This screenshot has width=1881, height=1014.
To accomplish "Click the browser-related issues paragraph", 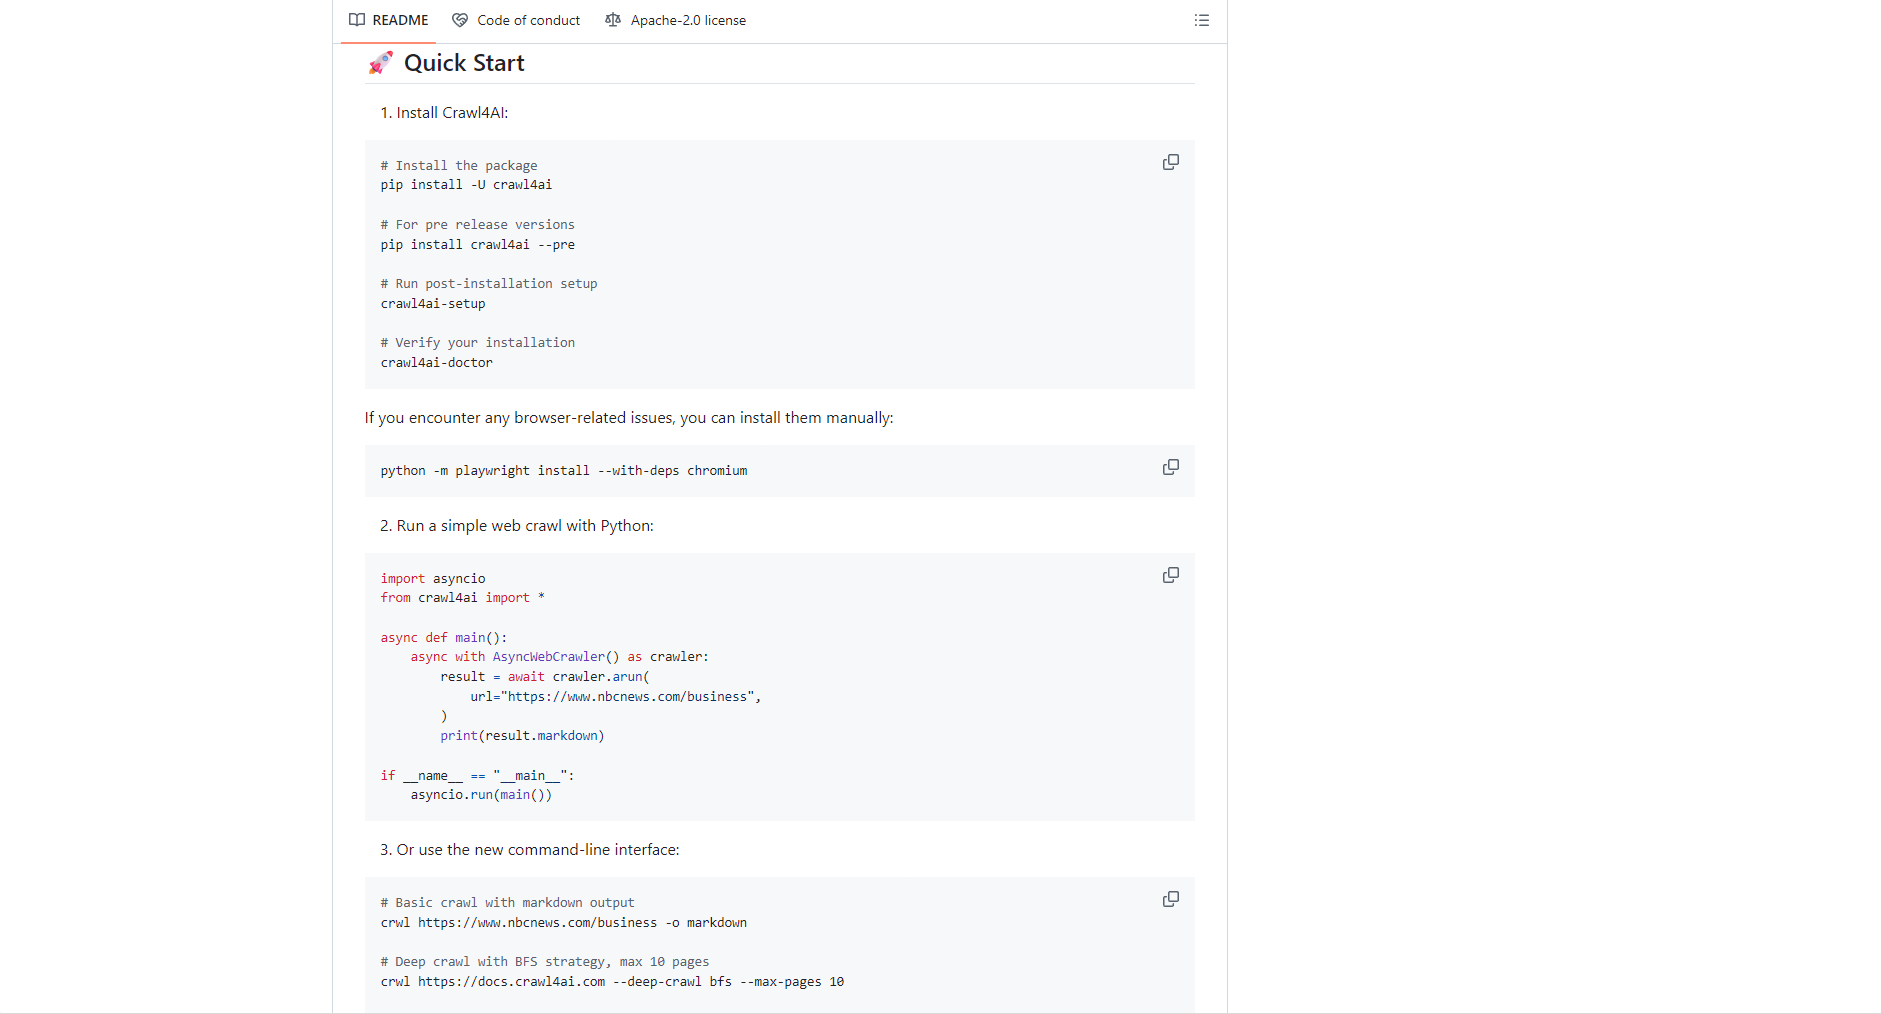I will pos(629,418).
